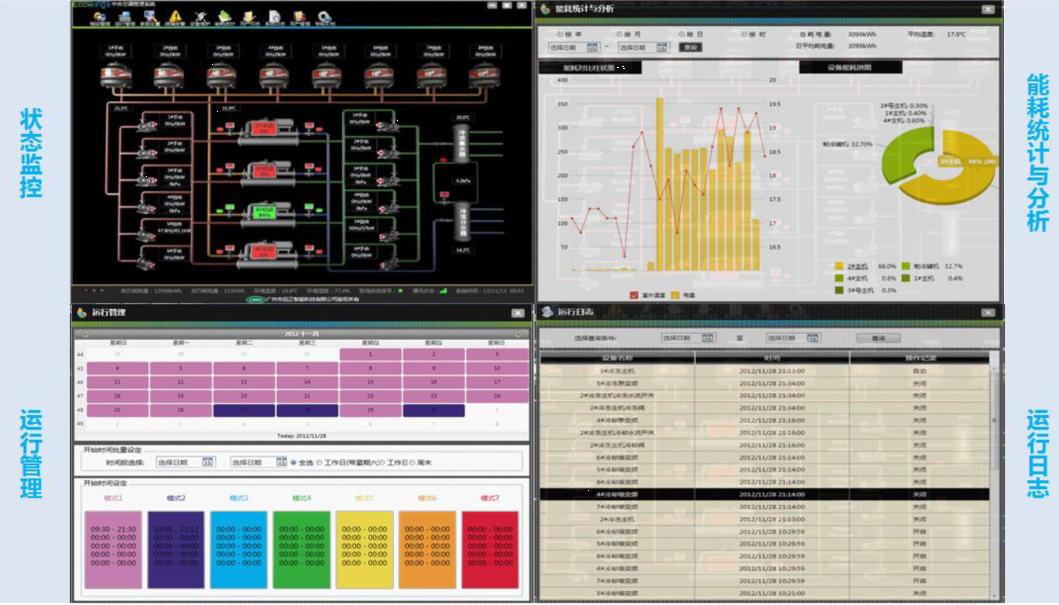Pick the red 模式7 schedule block

click(490, 550)
